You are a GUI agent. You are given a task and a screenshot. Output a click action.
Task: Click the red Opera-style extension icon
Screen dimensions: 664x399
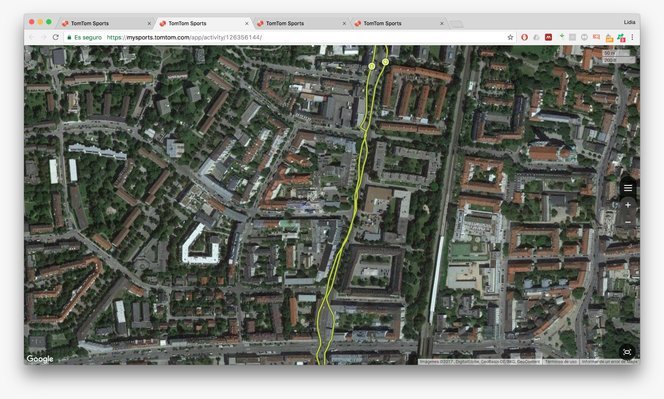(524, 37)
